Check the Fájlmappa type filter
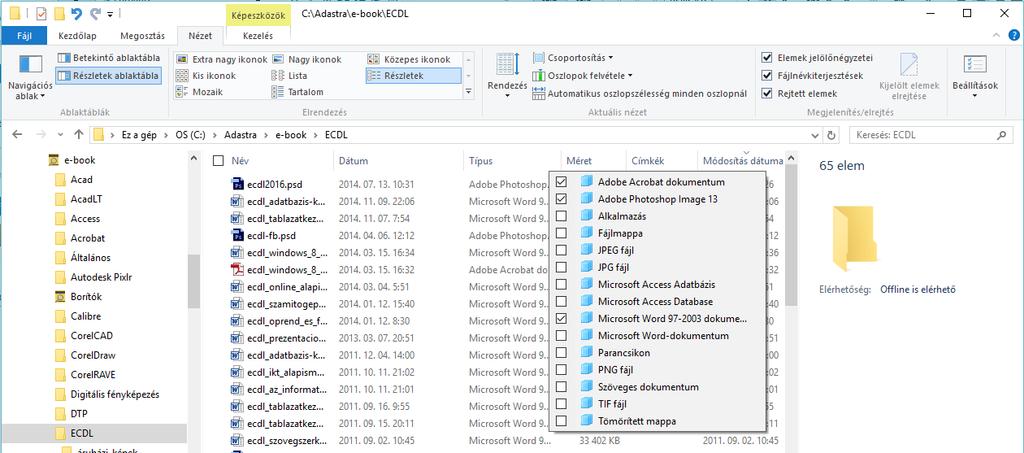This screenshot has height=453, width=1024. coord(561,232)
